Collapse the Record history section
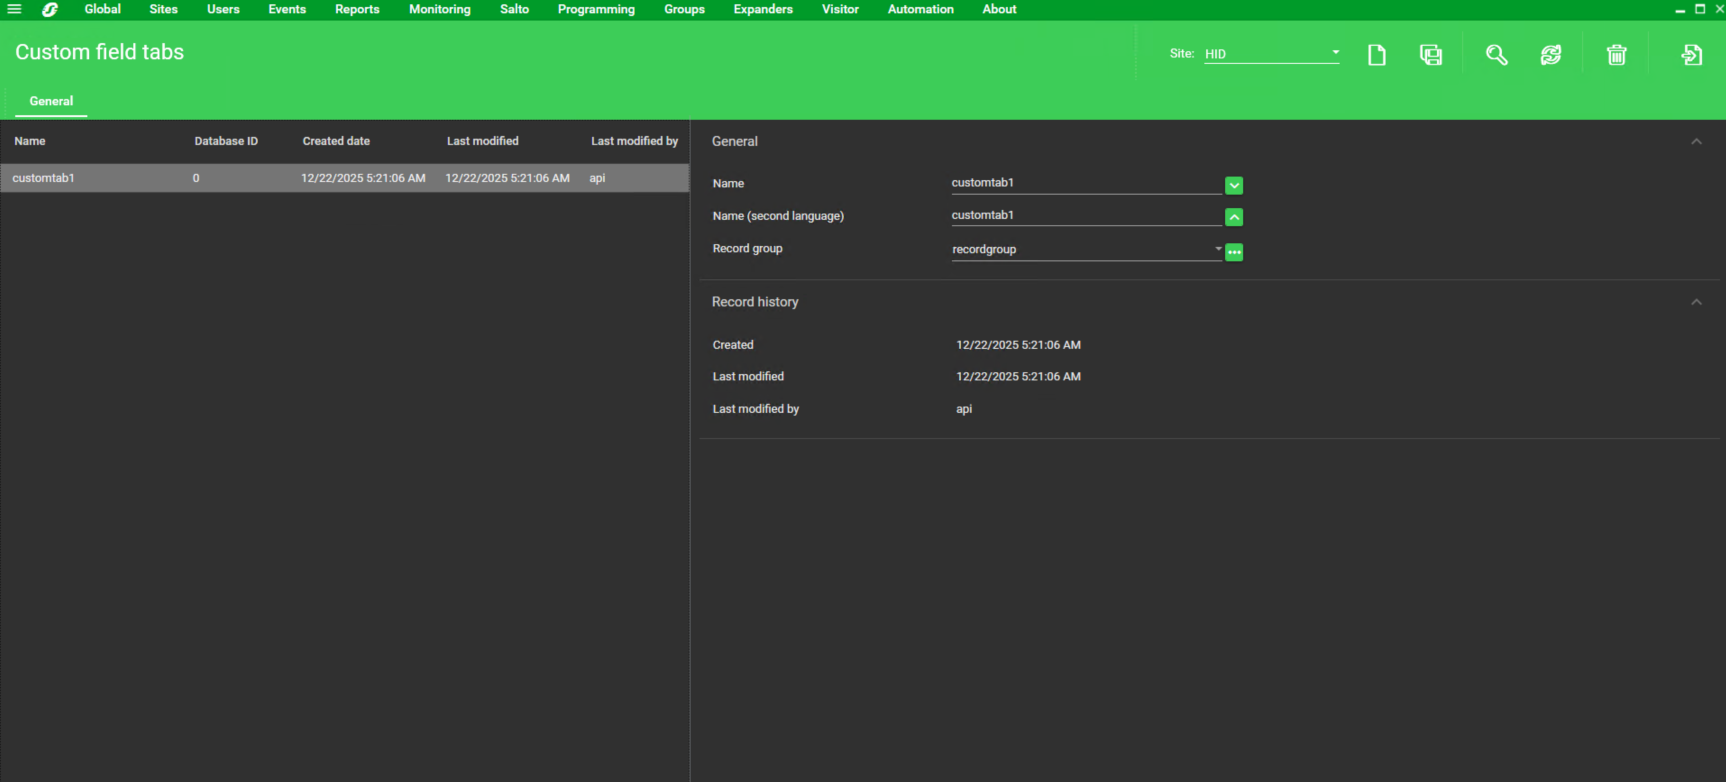The image size is (1726, 782). coord(1696,302)
